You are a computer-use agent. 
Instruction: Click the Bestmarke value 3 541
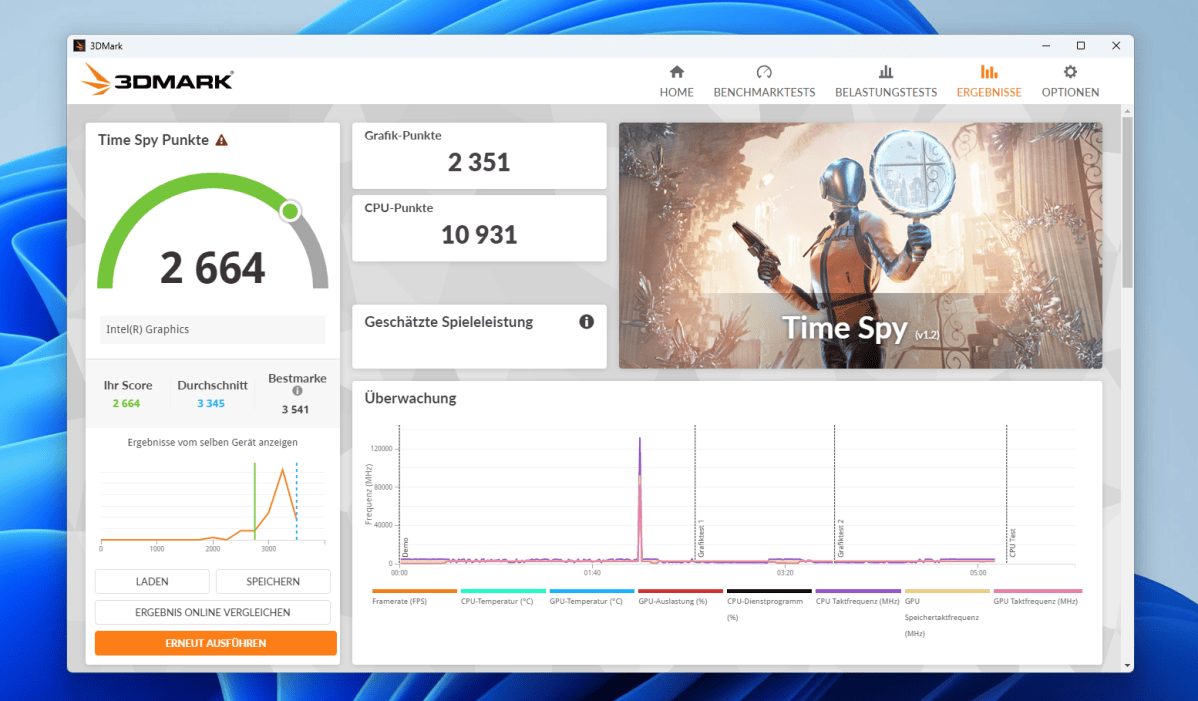point(295,409)
